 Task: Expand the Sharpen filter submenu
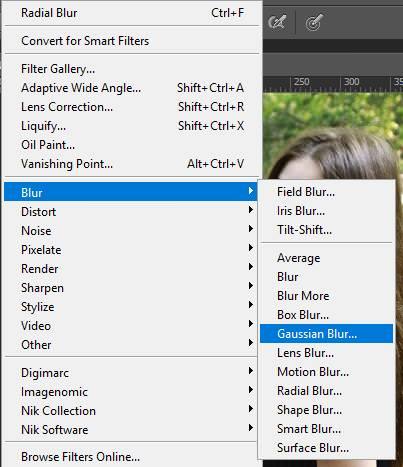pyautogui.click(x=131, y=288)
